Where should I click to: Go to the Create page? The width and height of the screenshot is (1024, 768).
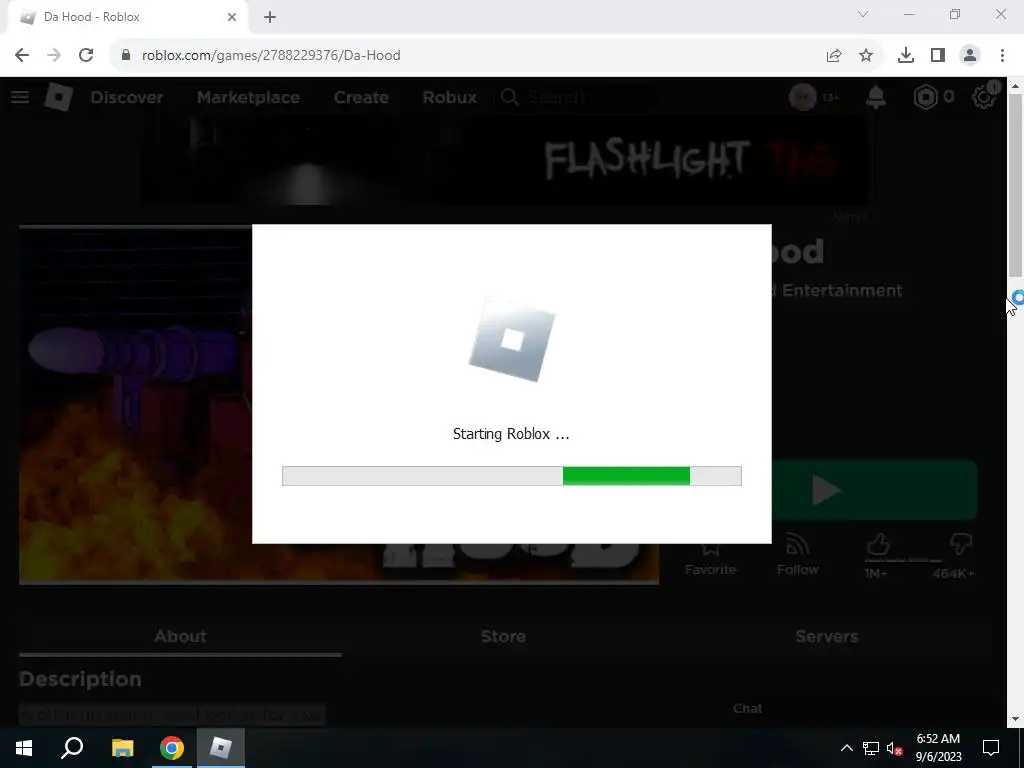361,97
